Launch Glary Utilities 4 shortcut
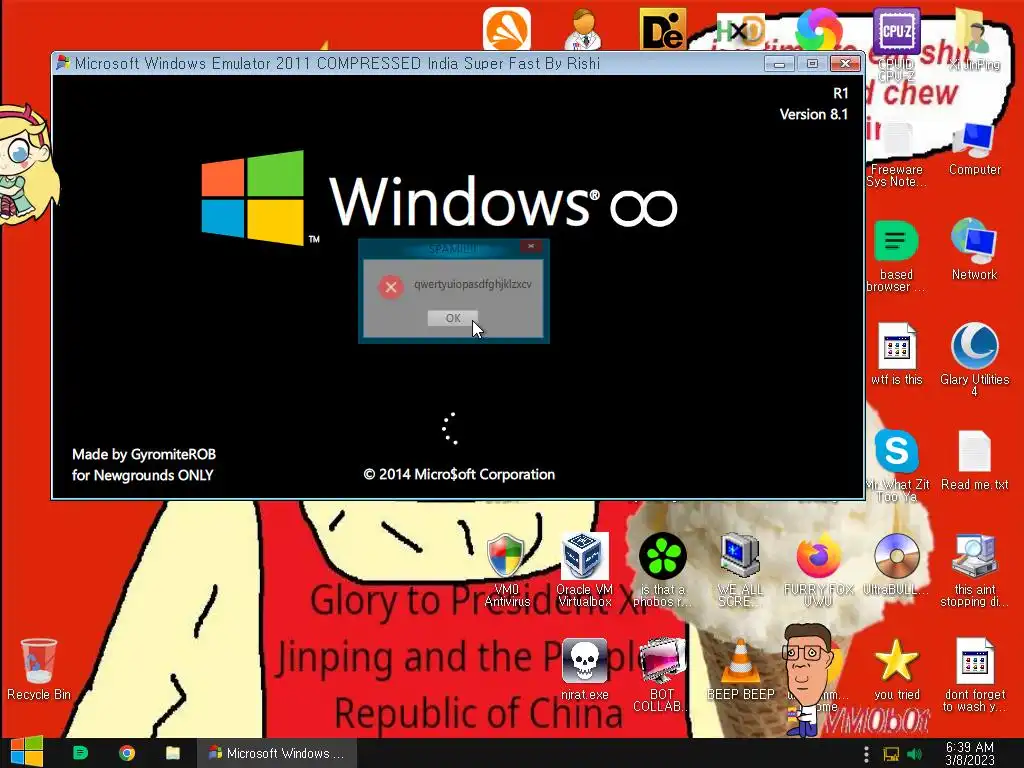 (974, 359)
